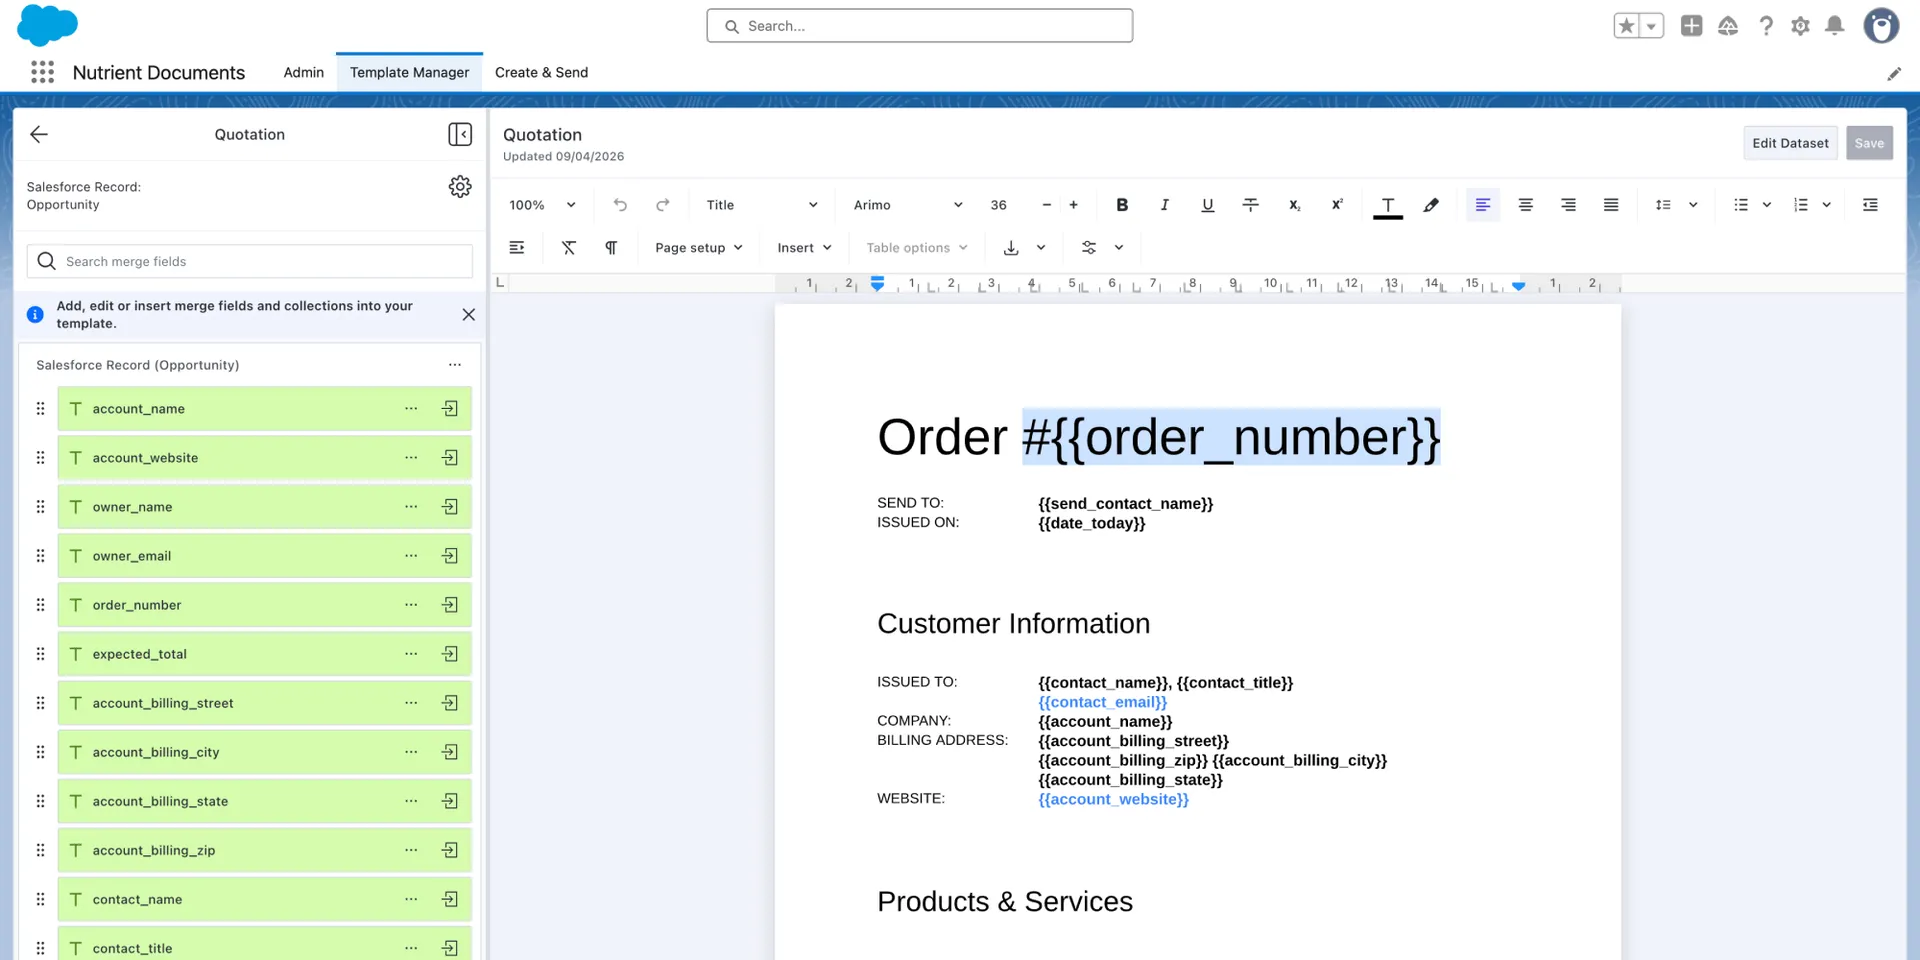Open the Title paragraph style dropdown
1920x960 pixels.
(762, 205)
